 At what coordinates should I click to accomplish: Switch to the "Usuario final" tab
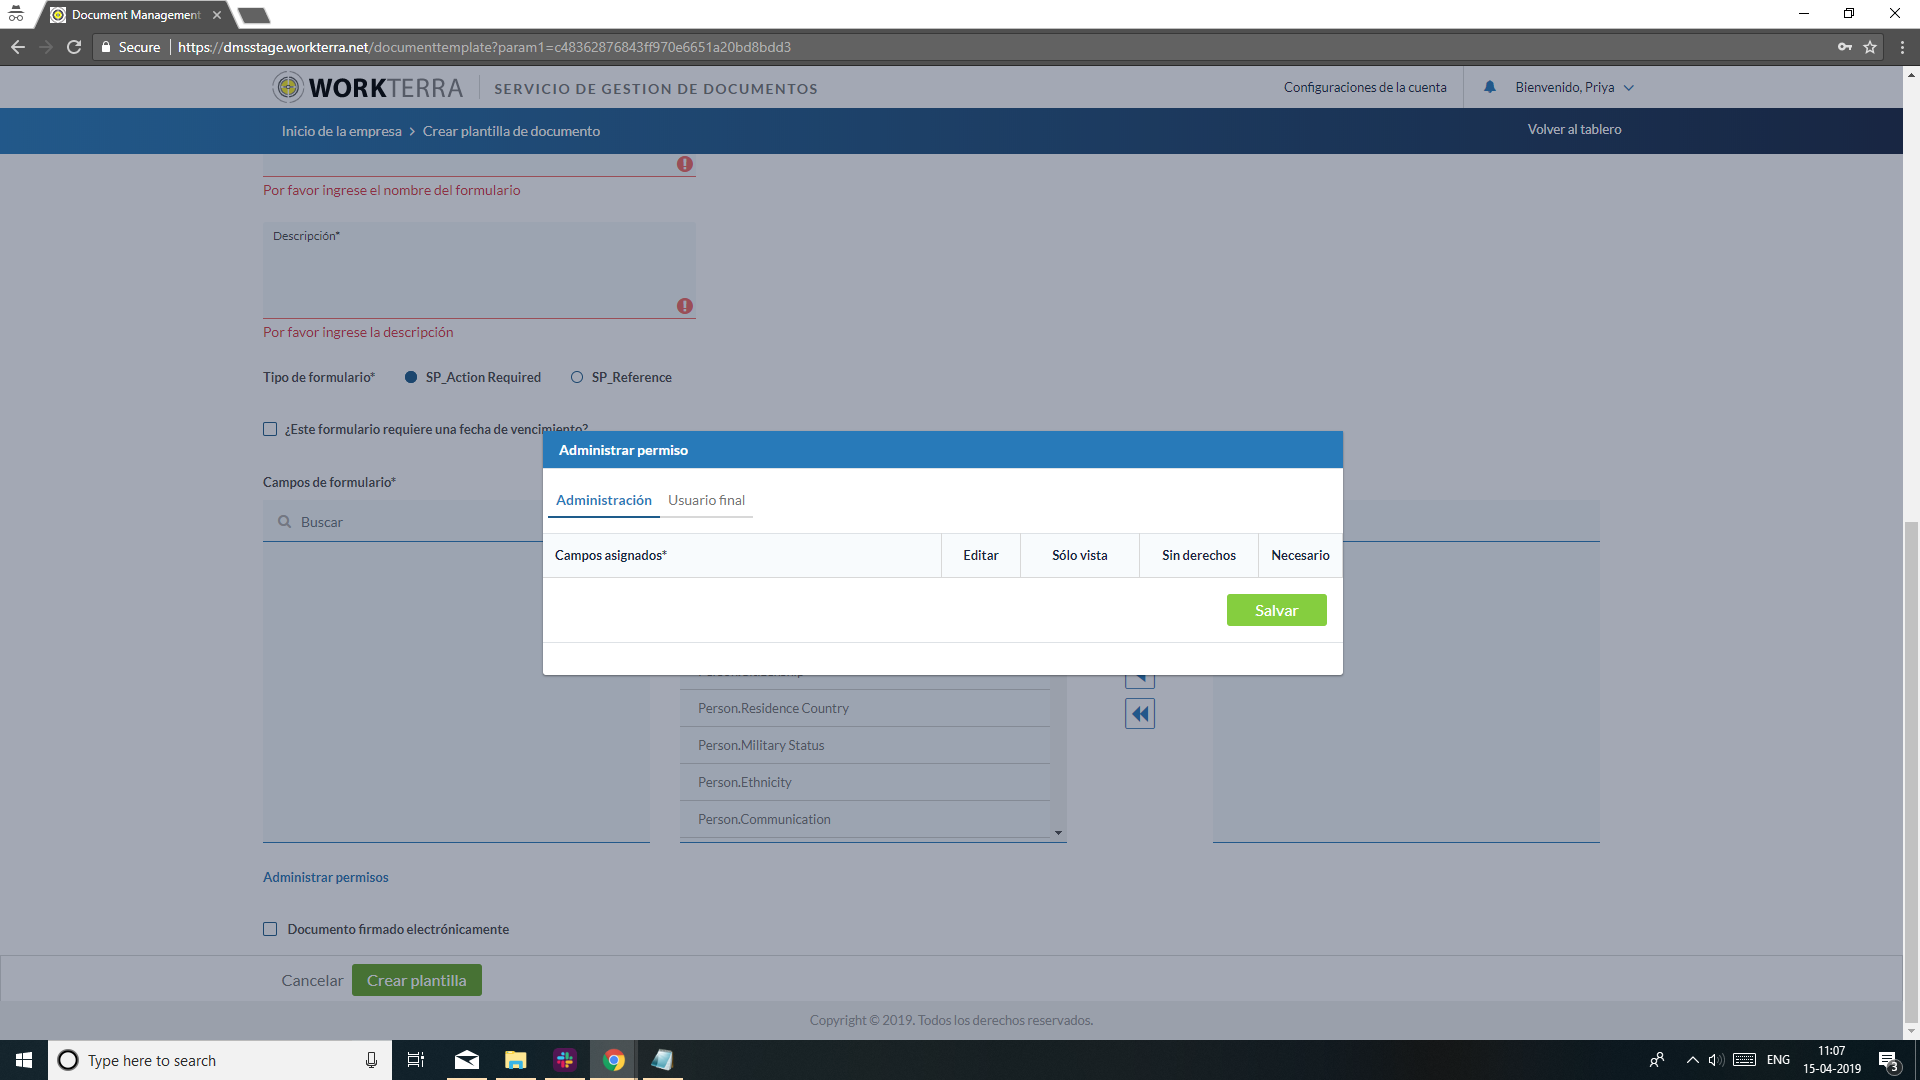706,500
